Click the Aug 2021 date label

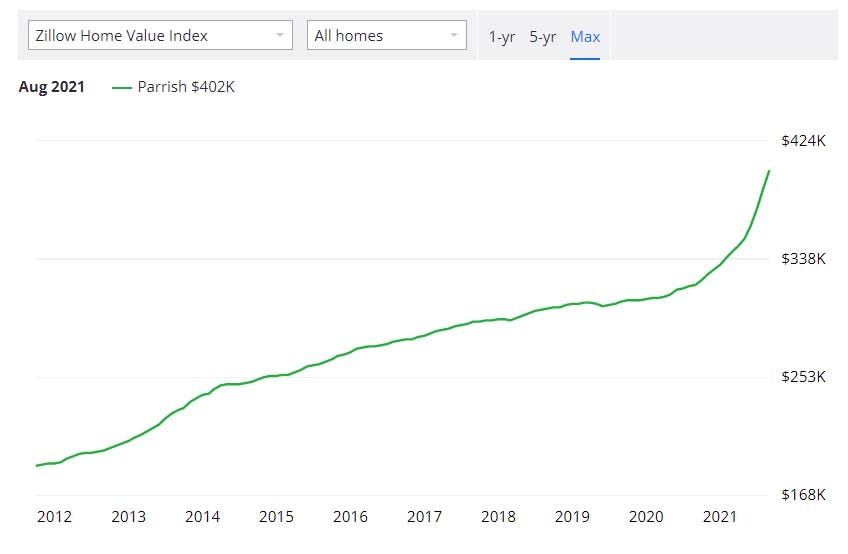52,87
